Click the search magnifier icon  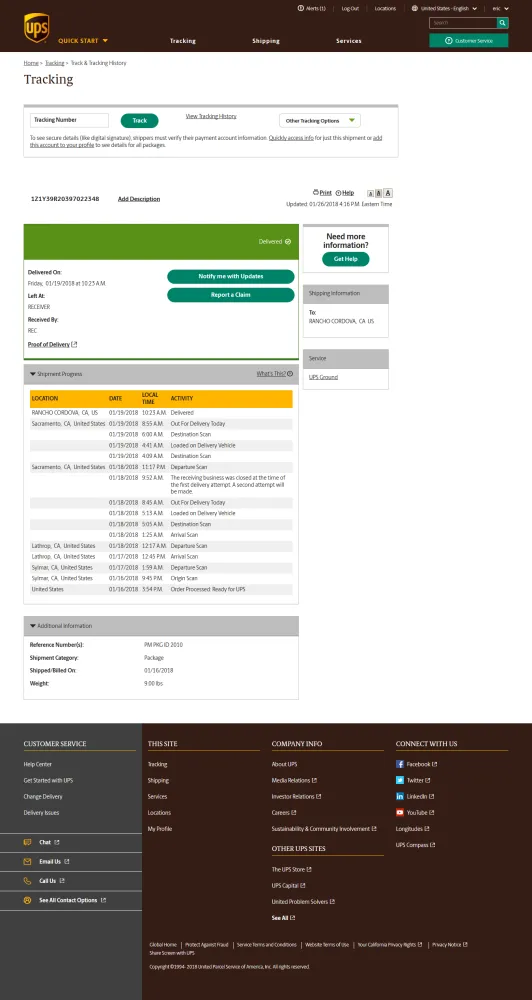pyautogui.click(x=503, y=23)
